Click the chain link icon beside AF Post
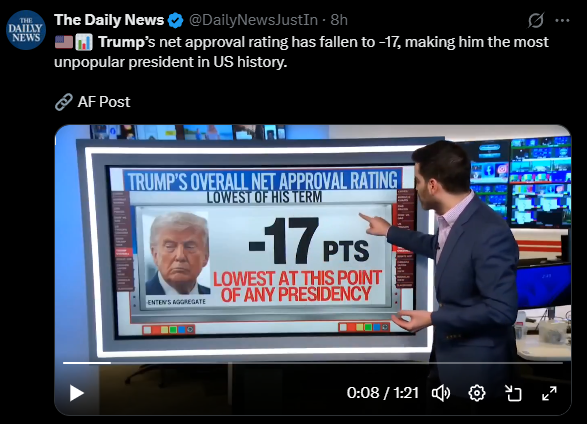The image size is (587, 424). (x=64, y=102)
